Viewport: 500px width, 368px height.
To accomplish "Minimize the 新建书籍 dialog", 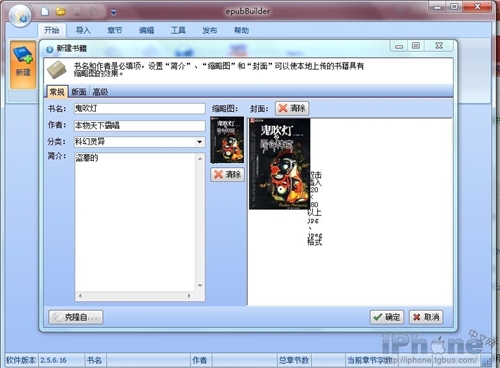I will tap(399, 46).
